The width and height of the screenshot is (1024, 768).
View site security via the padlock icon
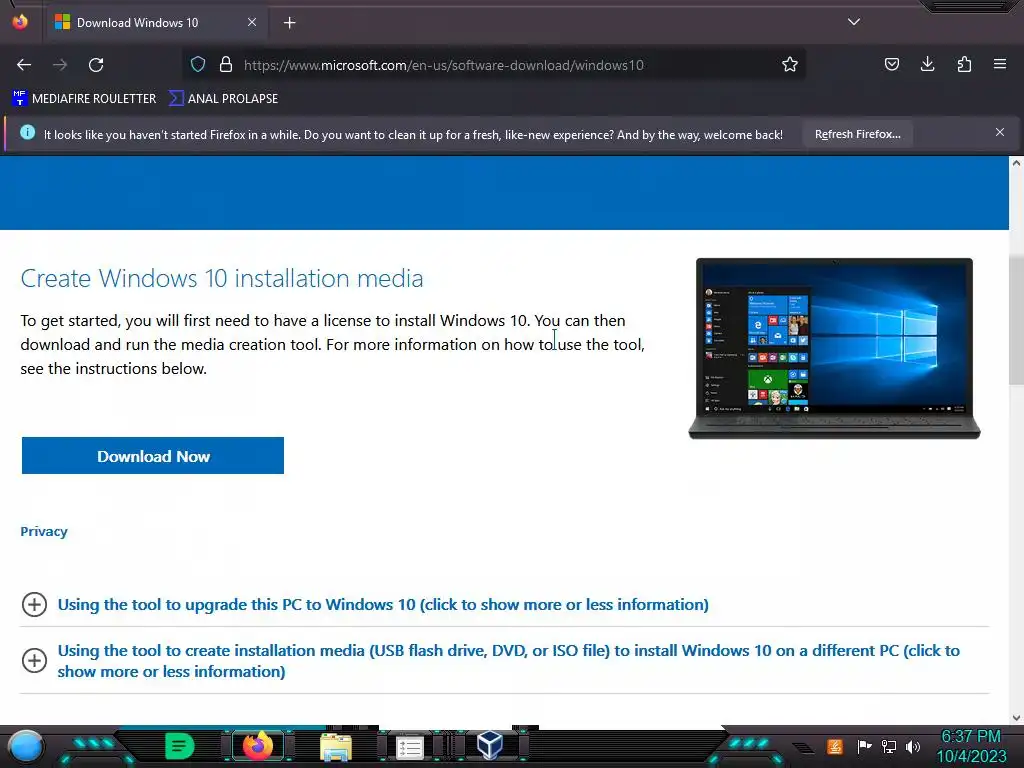coord(226,64)
